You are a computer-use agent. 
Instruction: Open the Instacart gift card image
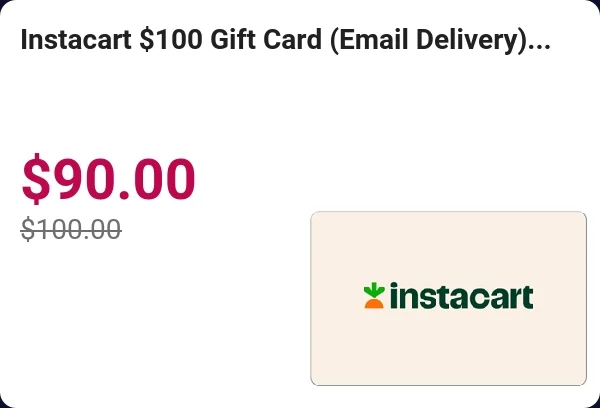coord(448,298)
